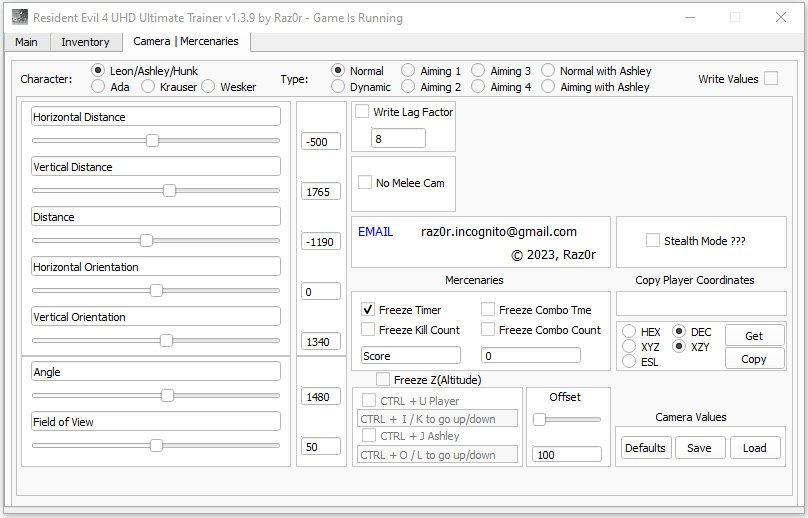Image resolution: width=808 pixels, height=518 pixels.
Task: Click the vertical distance value 1765
Action: (321, 191)
